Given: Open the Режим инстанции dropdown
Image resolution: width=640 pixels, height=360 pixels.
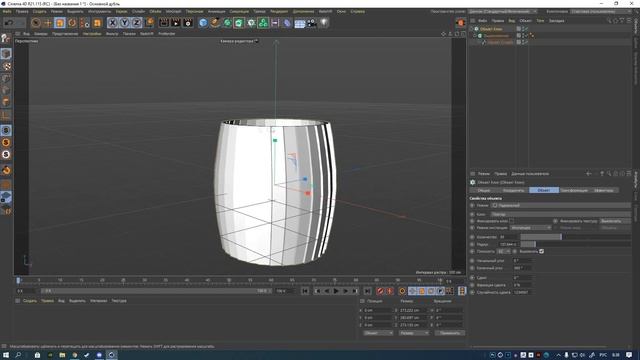Looking at the screenshot, I should (531, 228).
